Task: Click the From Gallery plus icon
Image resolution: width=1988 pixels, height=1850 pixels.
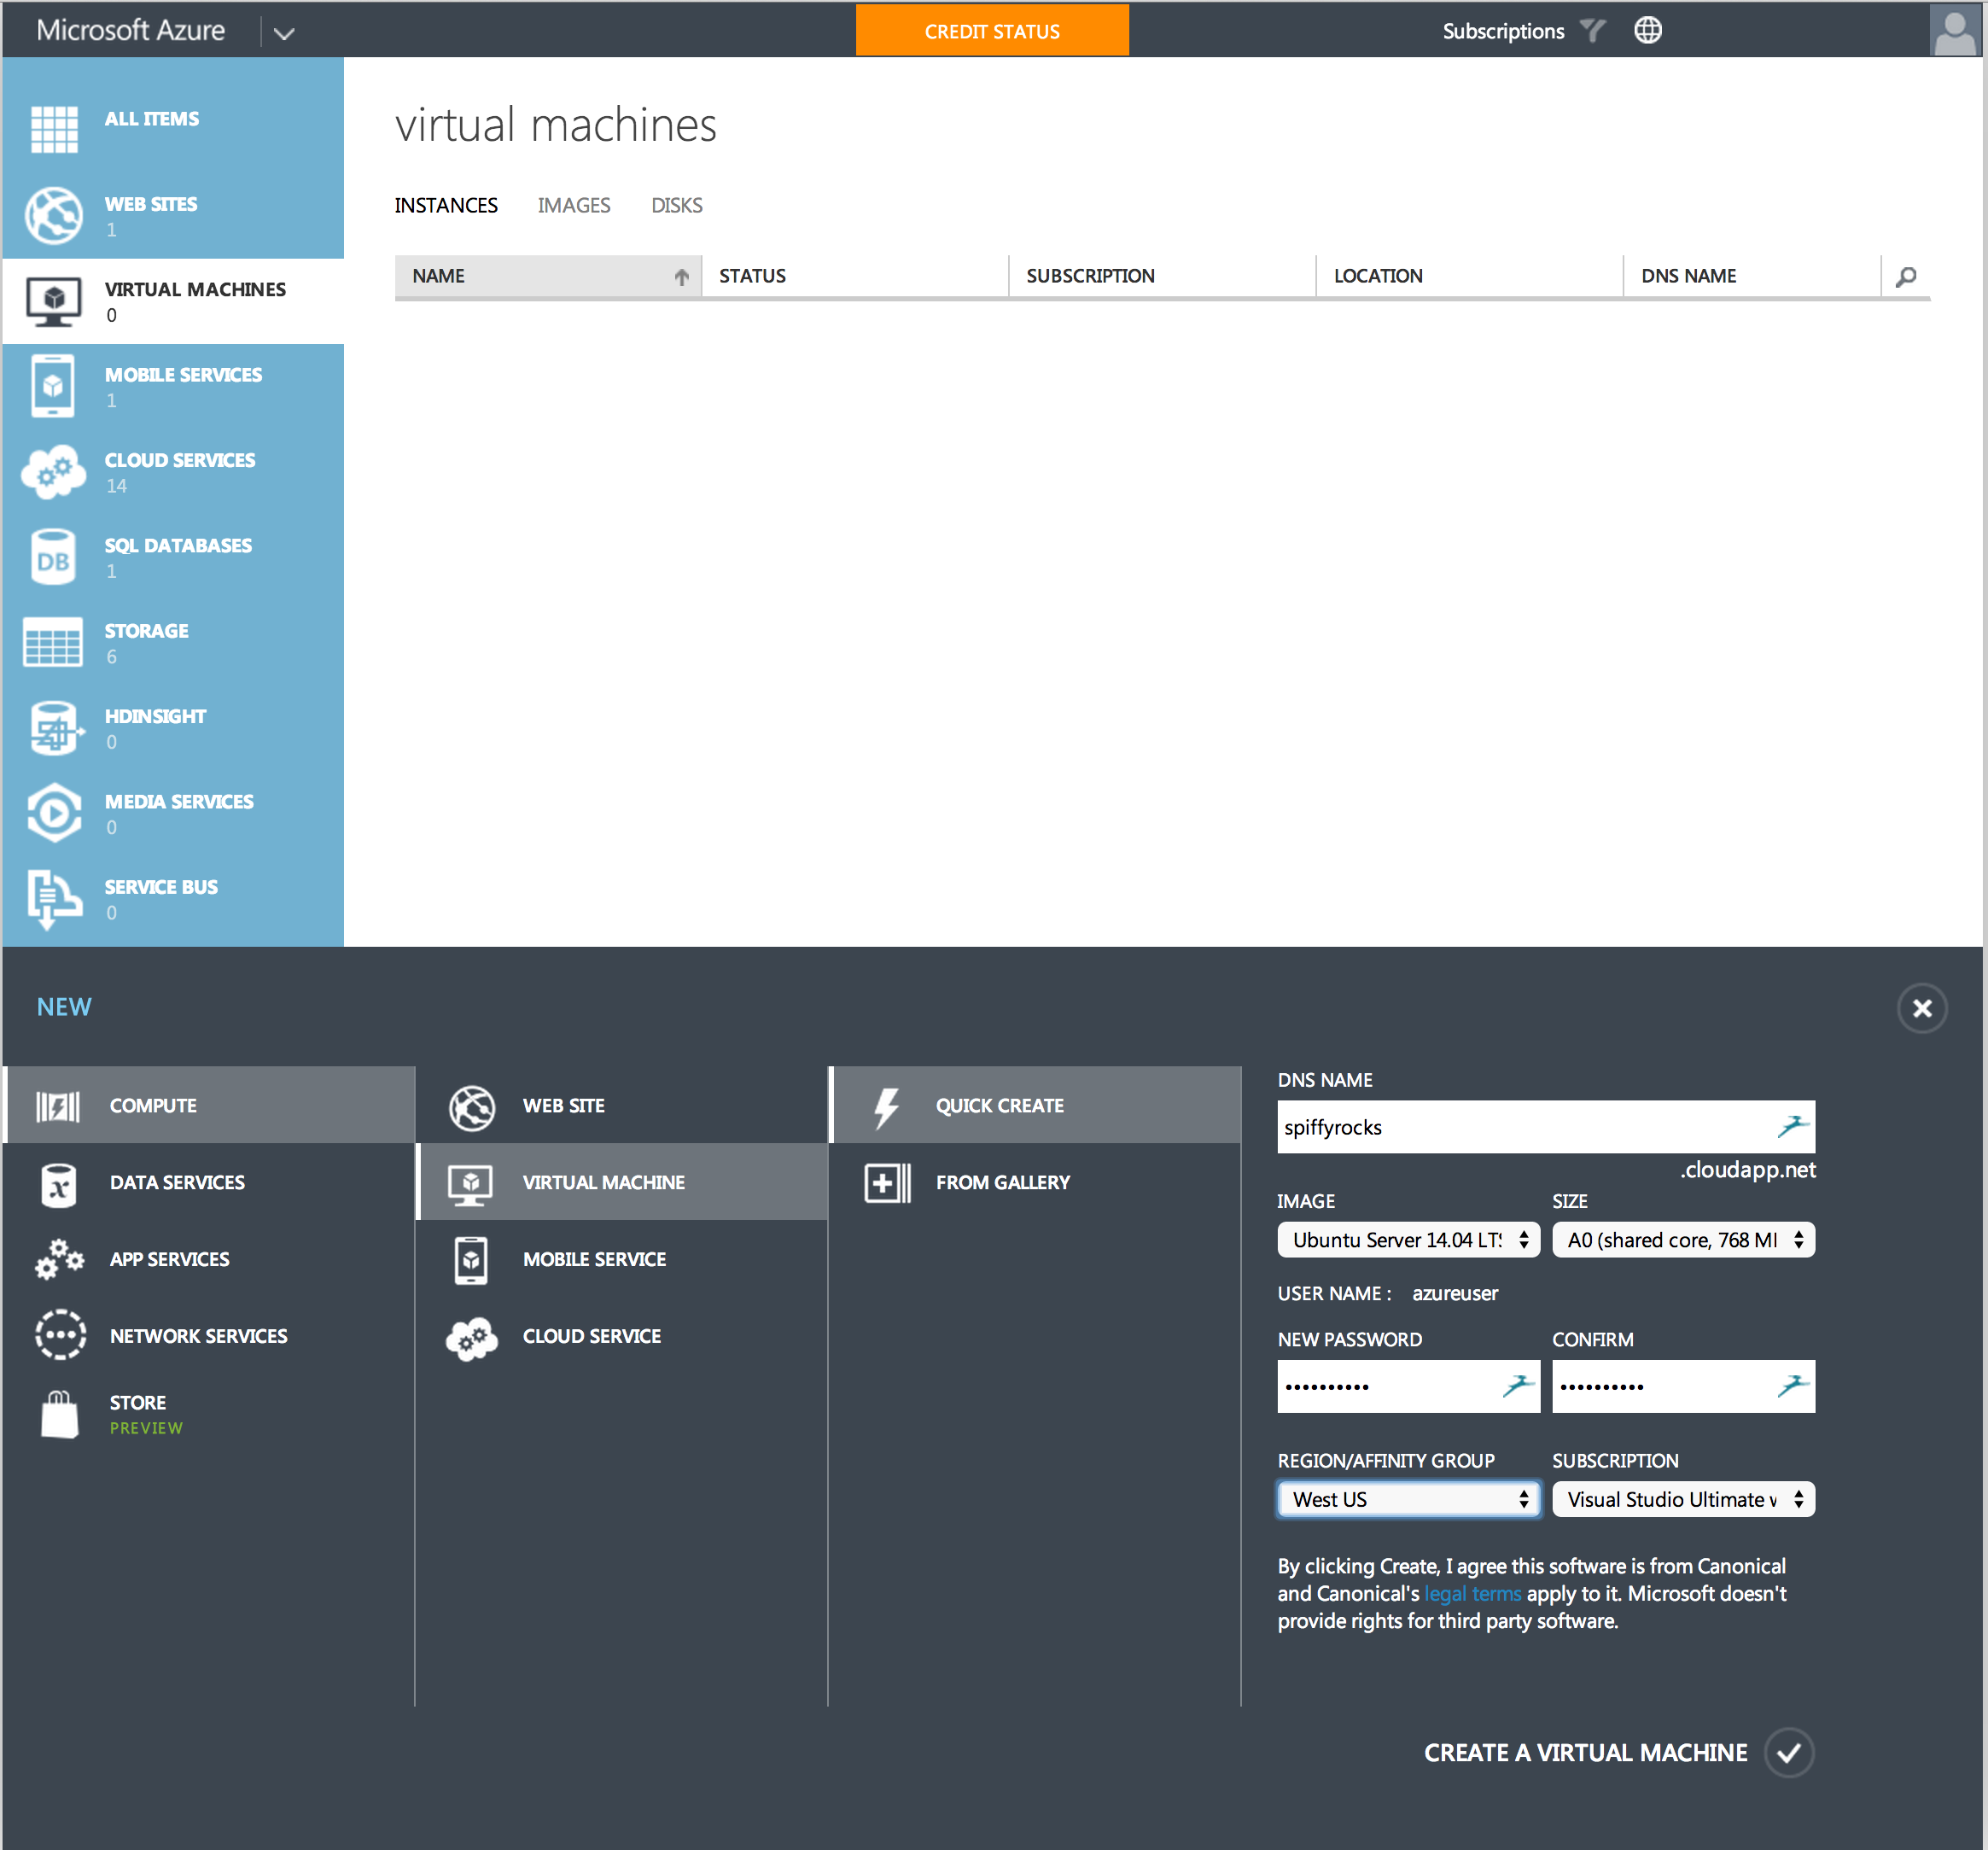Action: pos(887,1184)
